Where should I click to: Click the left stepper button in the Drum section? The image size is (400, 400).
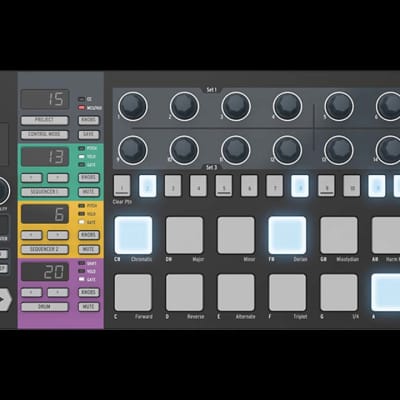click(31, 293)
